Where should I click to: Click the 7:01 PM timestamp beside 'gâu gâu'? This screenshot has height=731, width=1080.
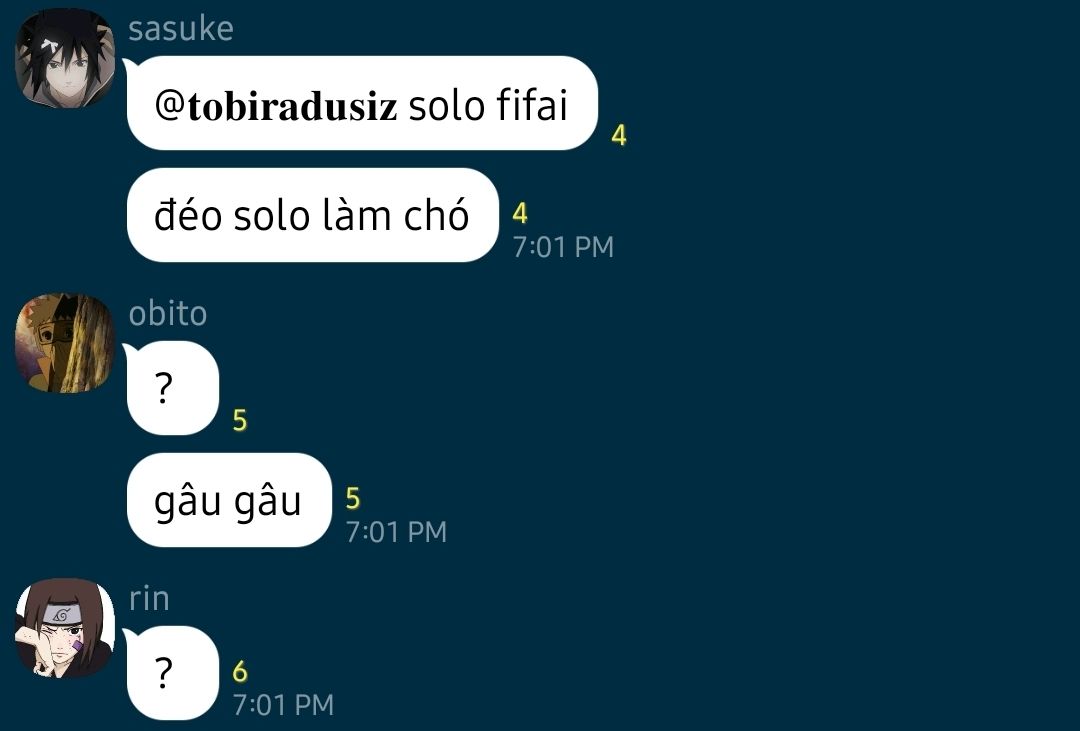point(396,532)
